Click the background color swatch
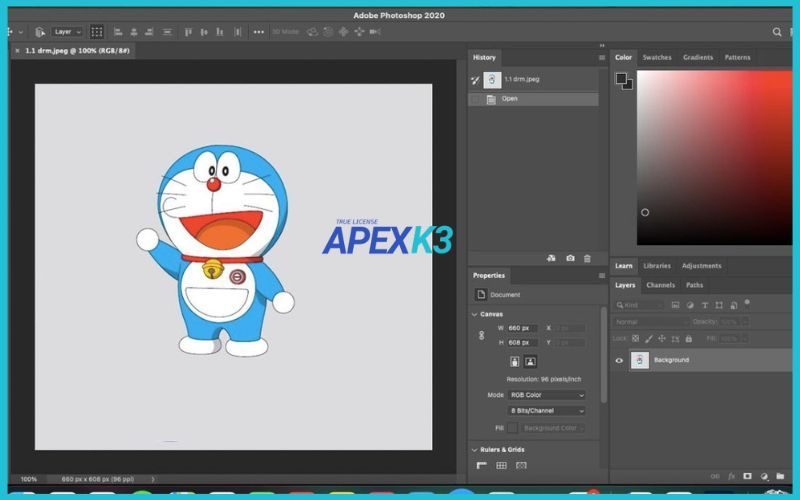This screenshot has height=500, width=800. tap(630, 87)
